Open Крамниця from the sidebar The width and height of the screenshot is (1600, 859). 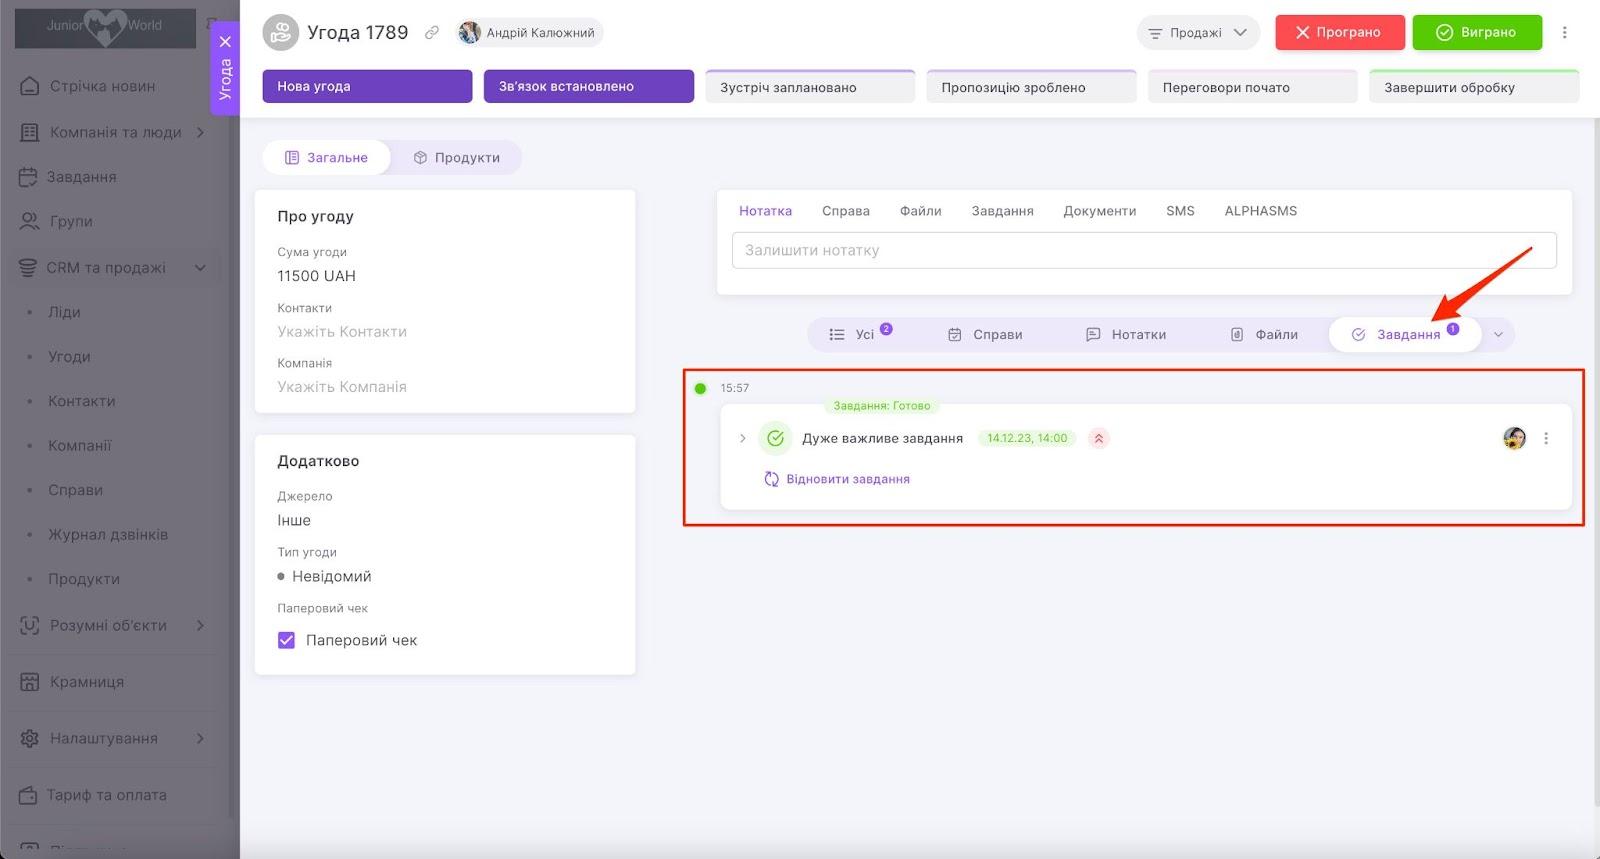pos(86,682)
